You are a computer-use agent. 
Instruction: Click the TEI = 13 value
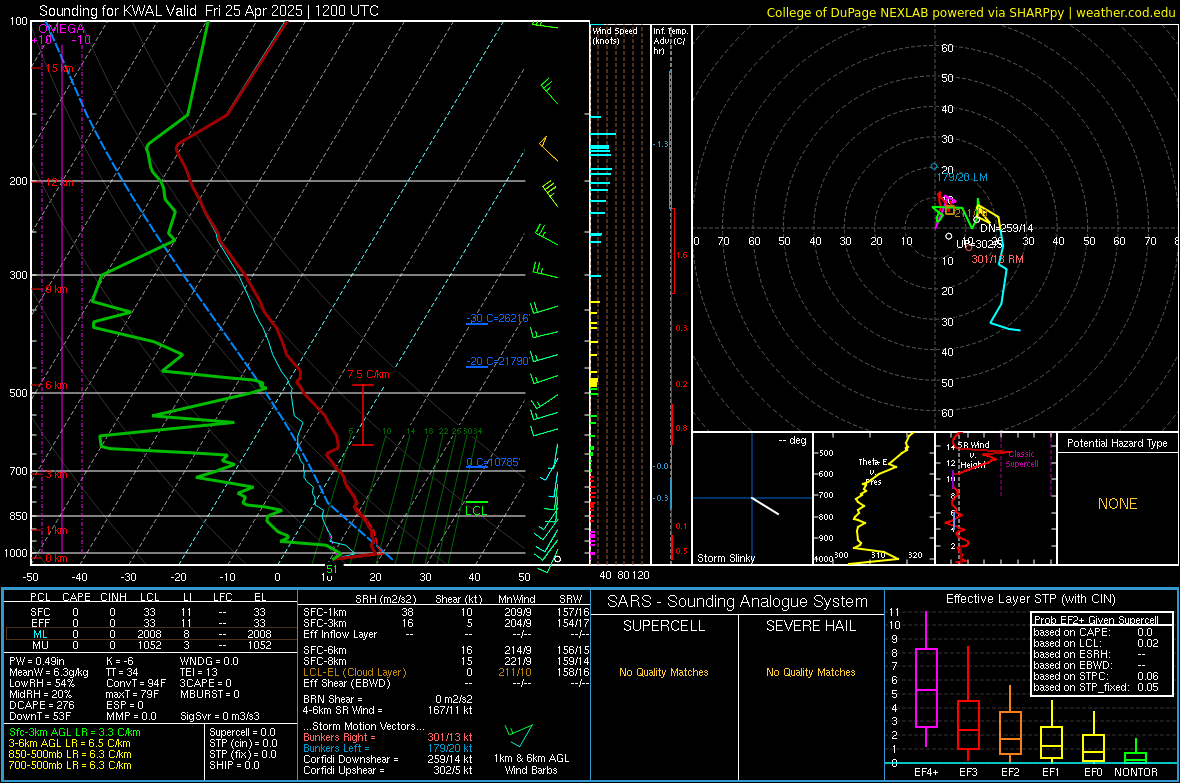pos(199,672)
